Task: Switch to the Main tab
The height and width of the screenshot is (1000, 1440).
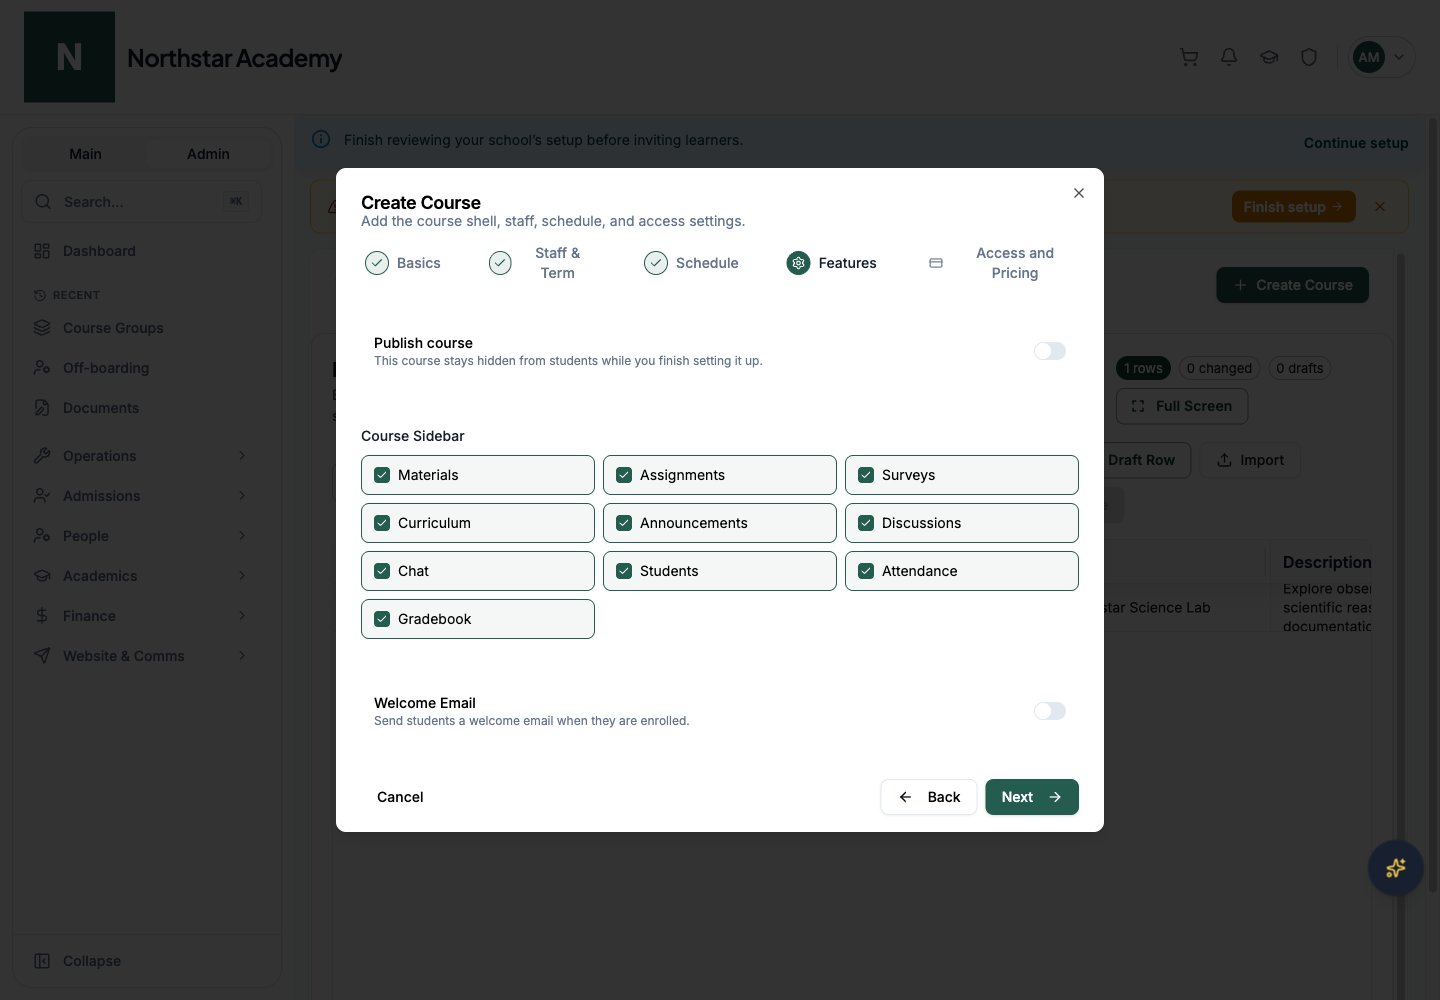Action: (x=85, y=154)
